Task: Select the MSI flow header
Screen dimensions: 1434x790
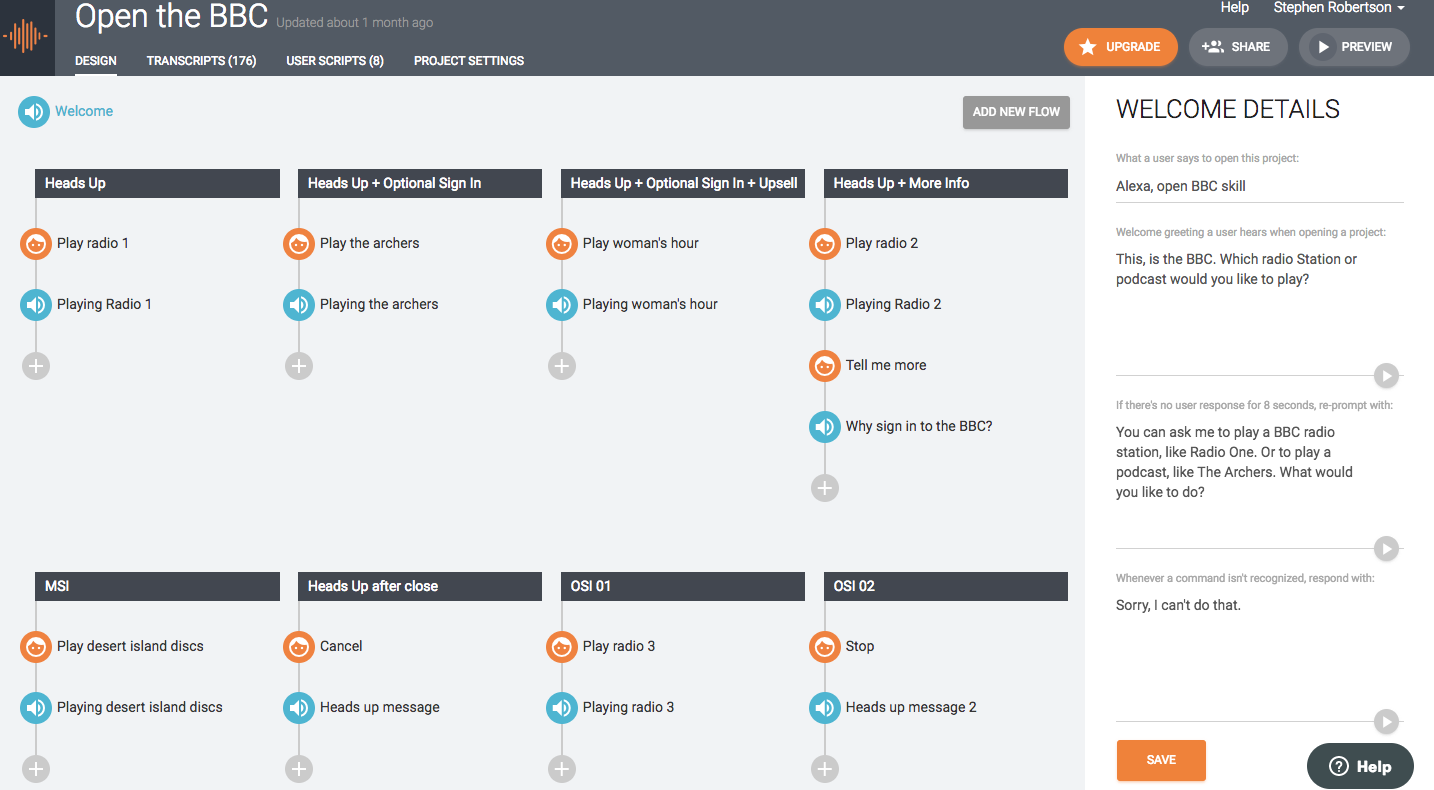Action: click(157, 586)
